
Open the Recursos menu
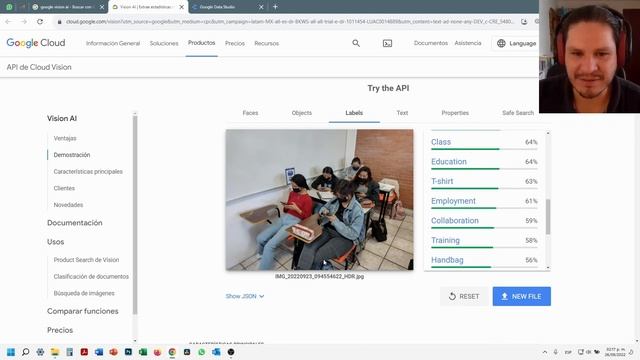267,43
